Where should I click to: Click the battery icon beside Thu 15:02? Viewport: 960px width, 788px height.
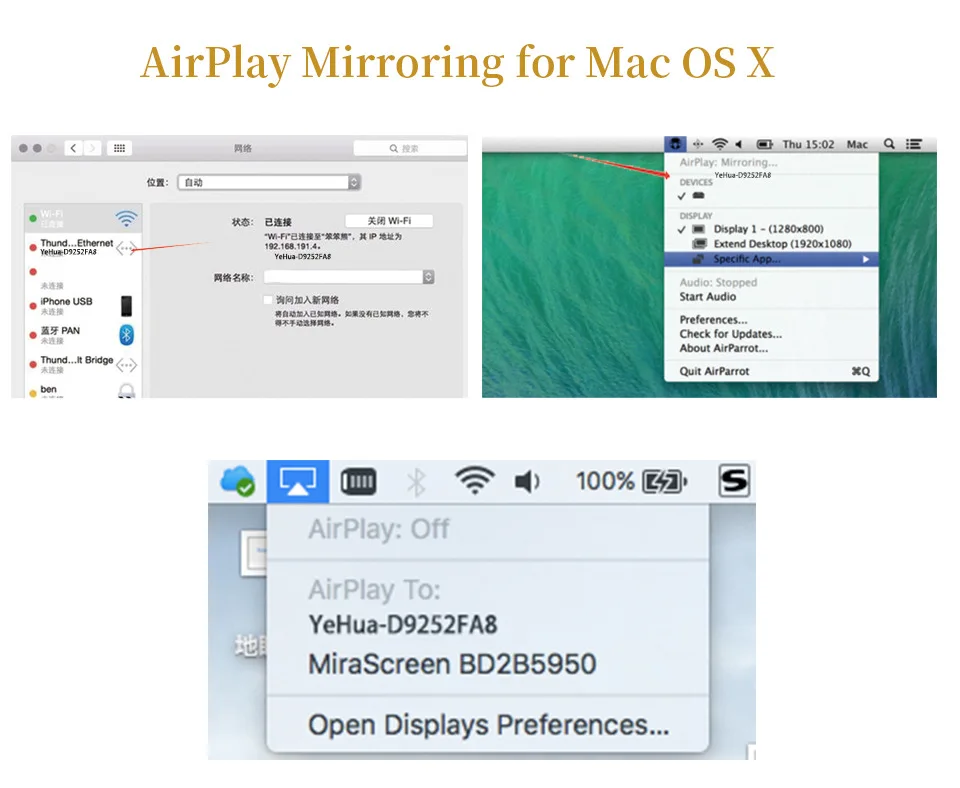click(x=765, y=144)
